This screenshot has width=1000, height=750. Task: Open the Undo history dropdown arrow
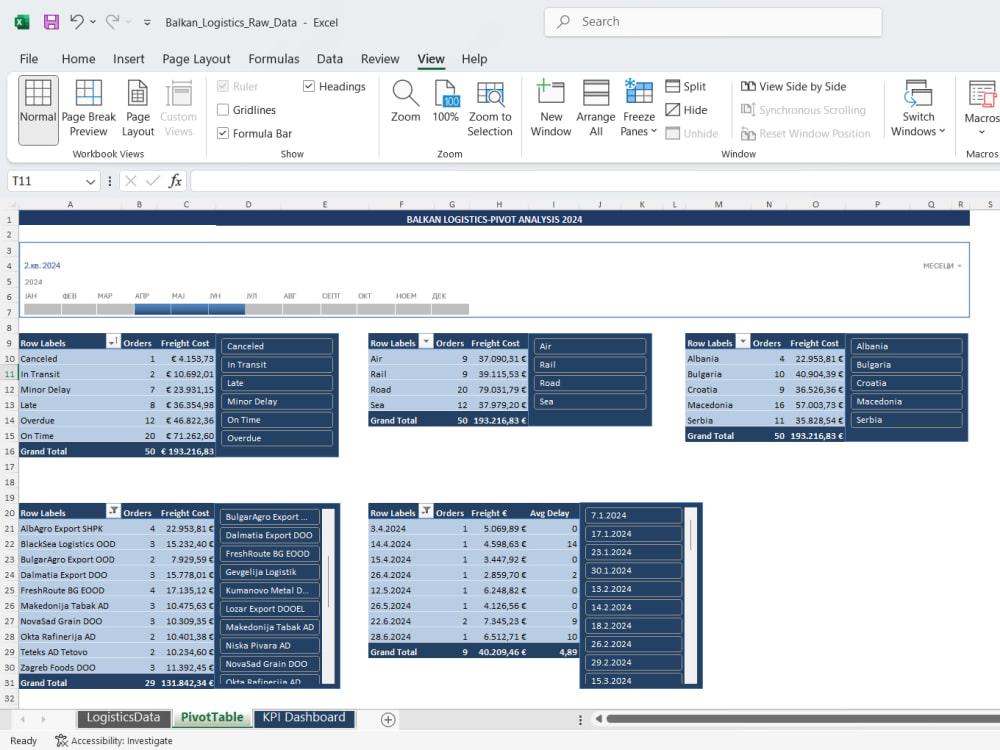pos(93,22)
